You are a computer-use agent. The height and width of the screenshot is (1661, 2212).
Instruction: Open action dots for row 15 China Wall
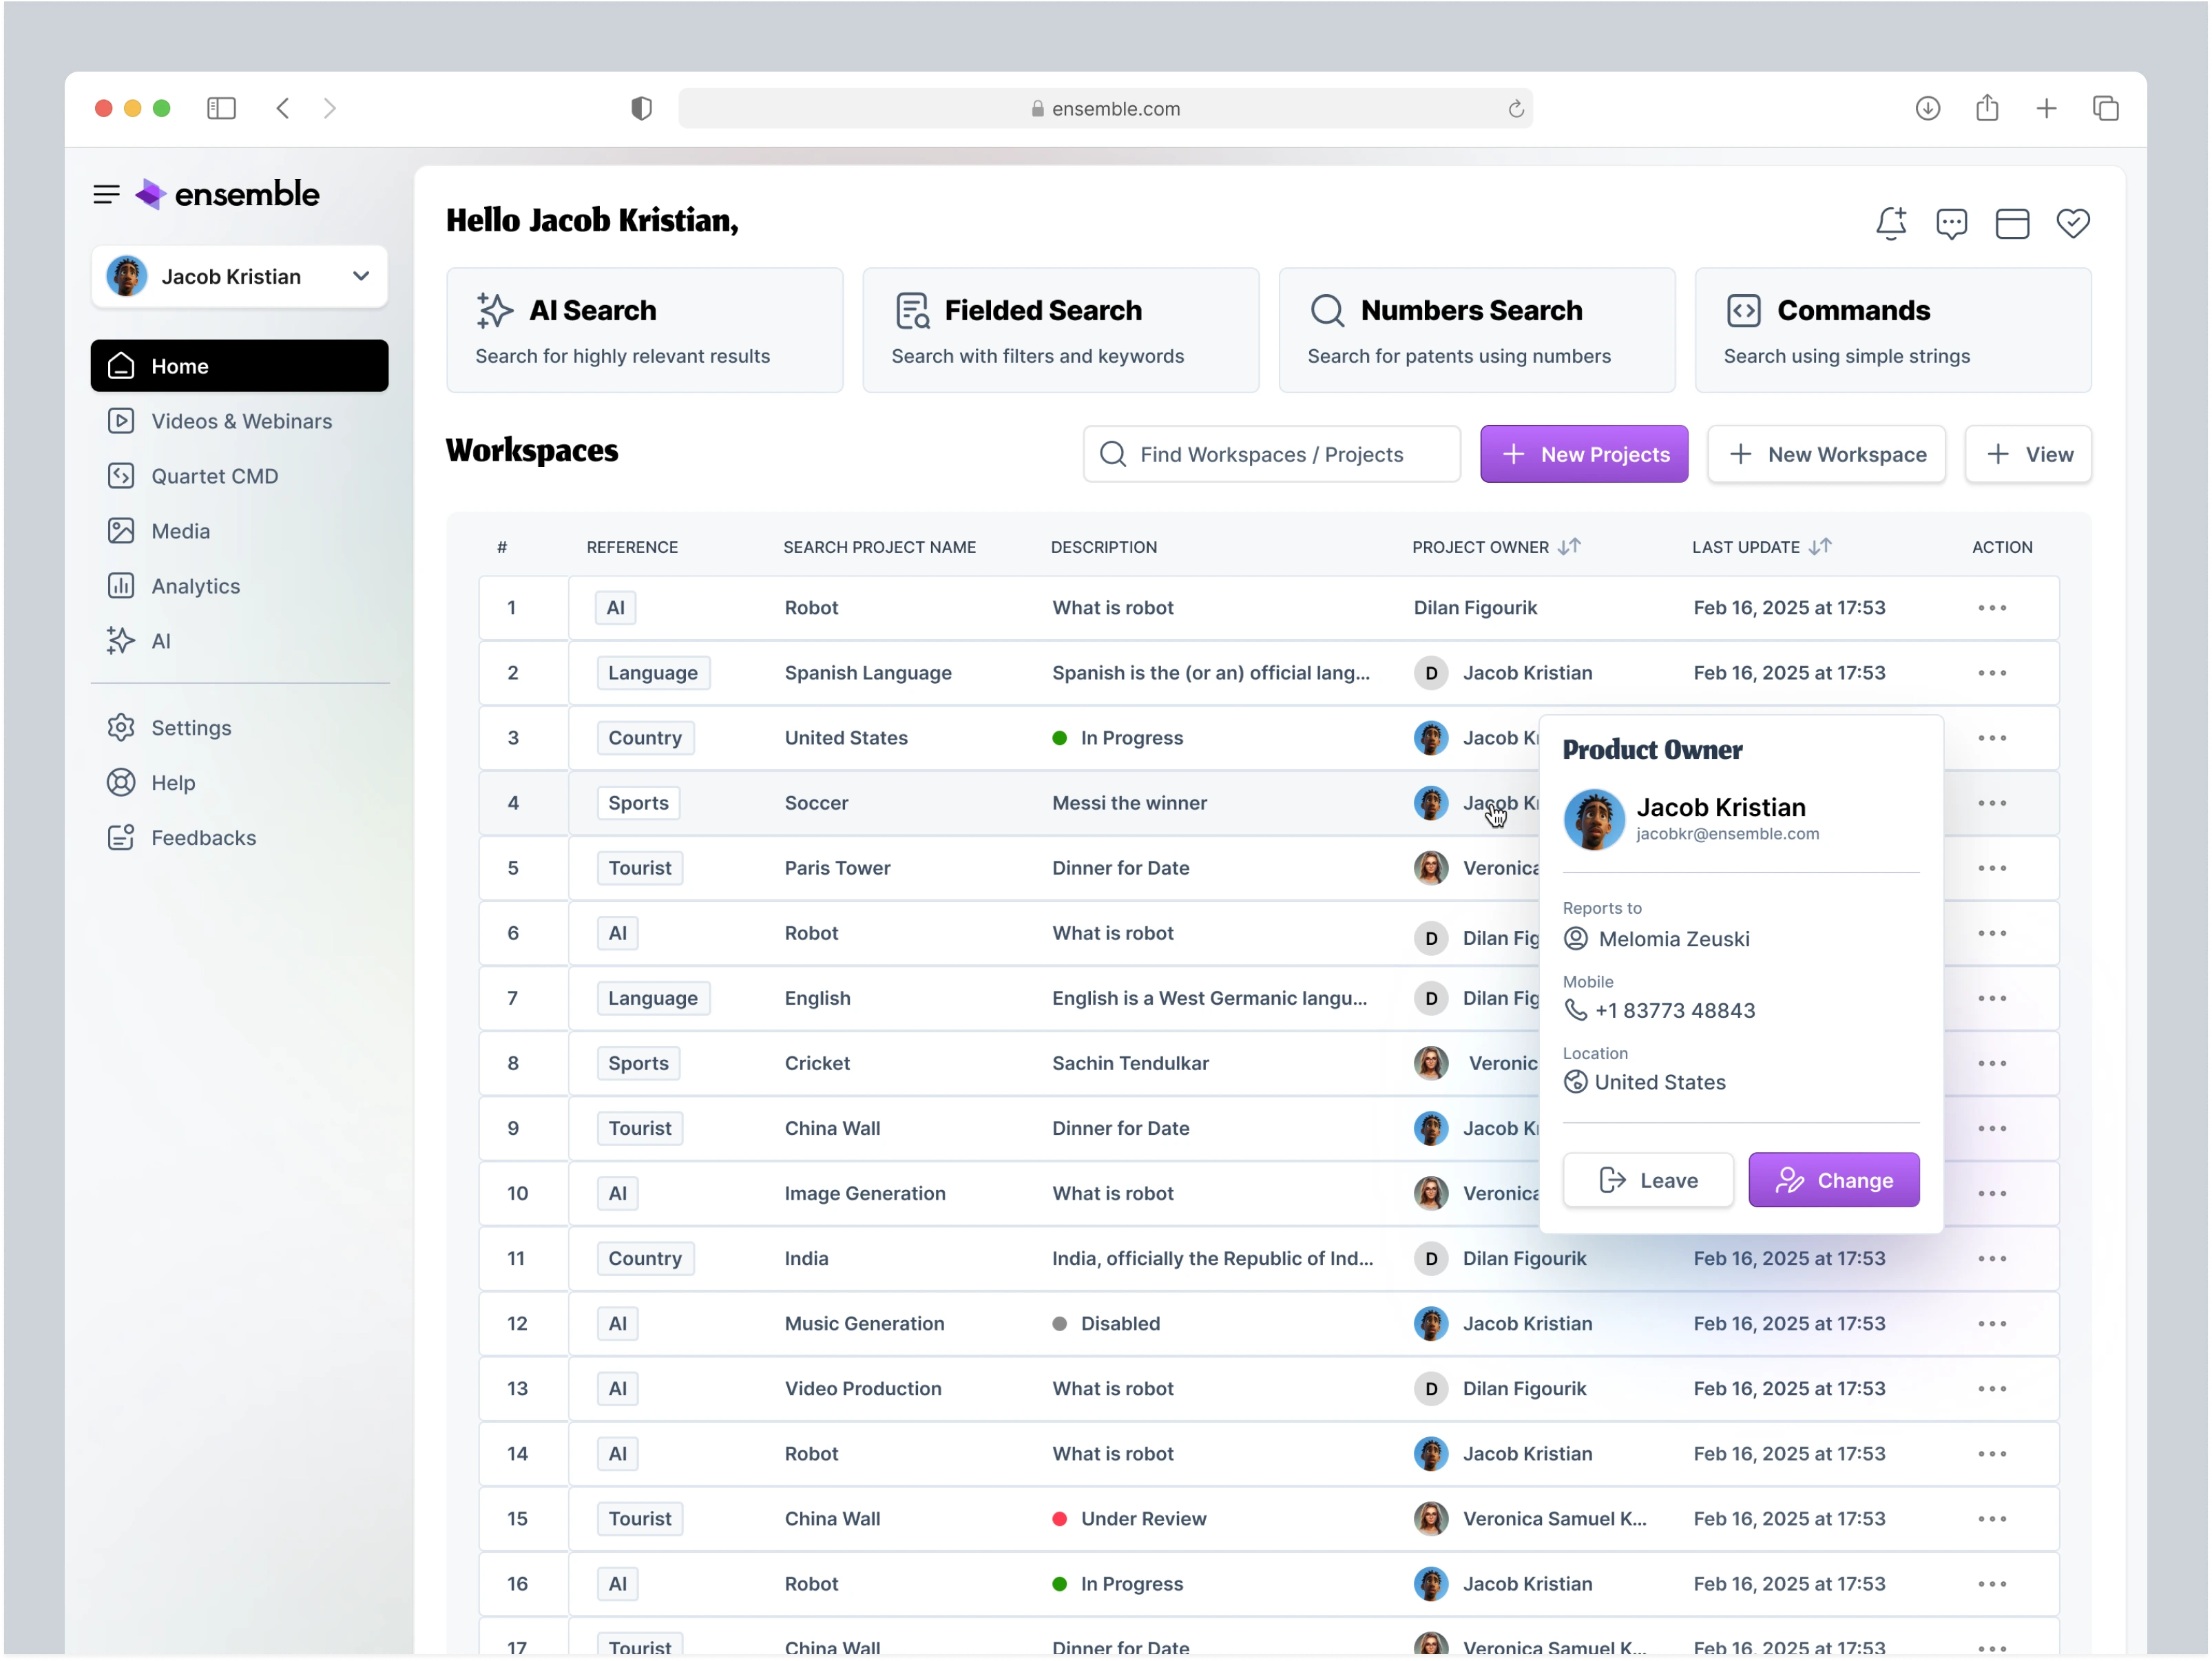(1992, 1519)
